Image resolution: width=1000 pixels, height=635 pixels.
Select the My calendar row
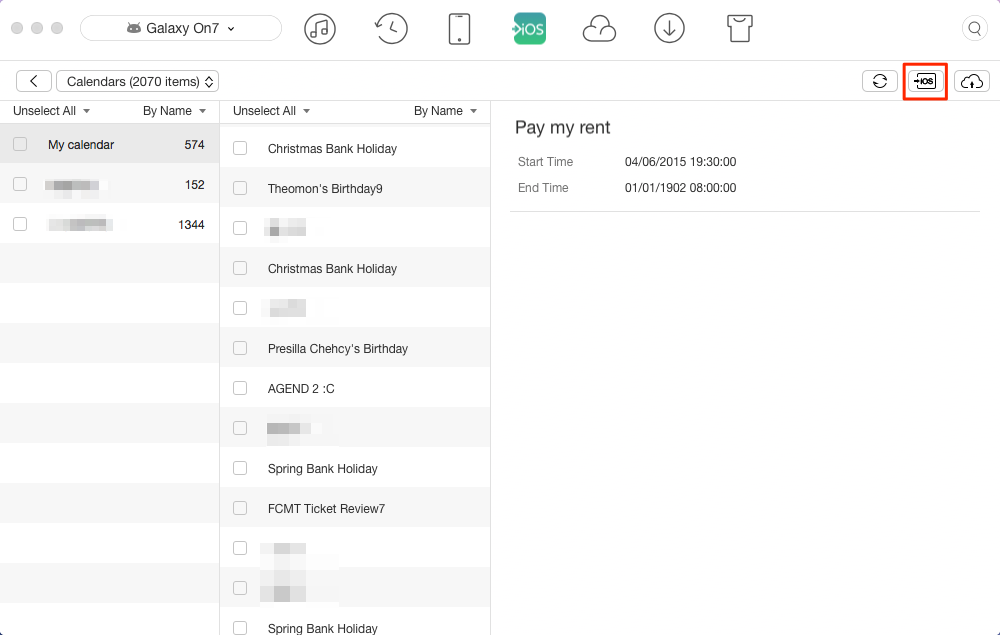(110, 144)
